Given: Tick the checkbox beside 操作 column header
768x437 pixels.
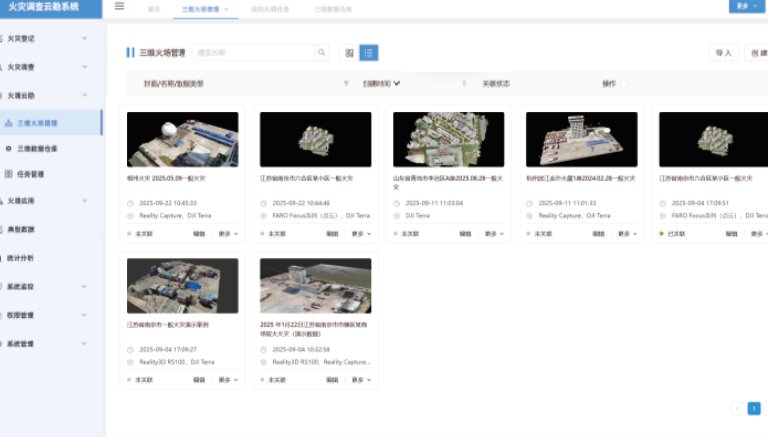Looking at the screenshot, I should (x=625, y=84).
